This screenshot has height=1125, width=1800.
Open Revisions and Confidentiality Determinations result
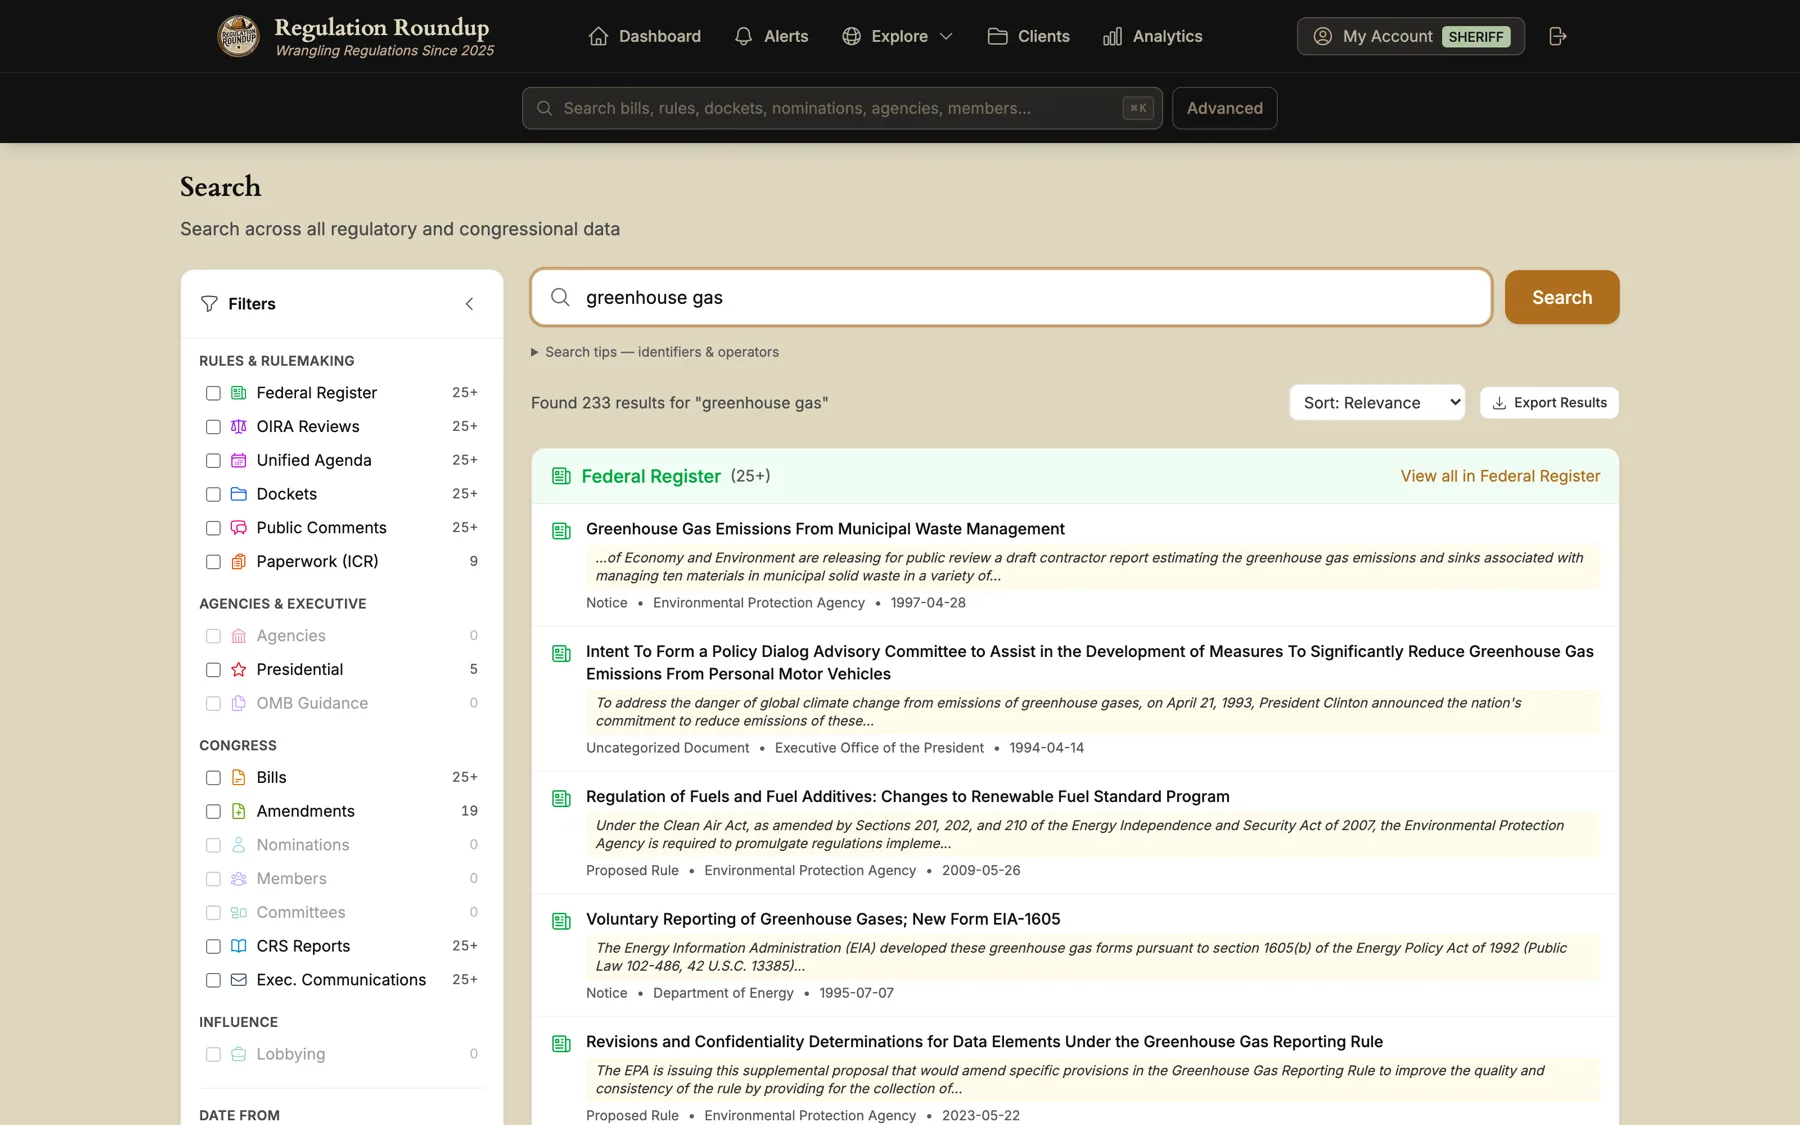tap(984, 1042)
